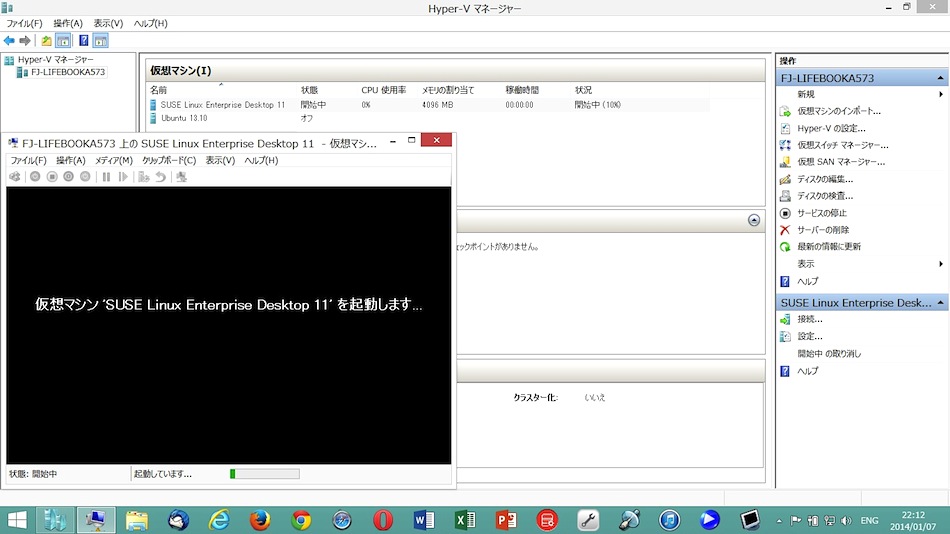The image size is (950, 534).
Task: Click ディスクの編集 action
Action: (825, 179)
